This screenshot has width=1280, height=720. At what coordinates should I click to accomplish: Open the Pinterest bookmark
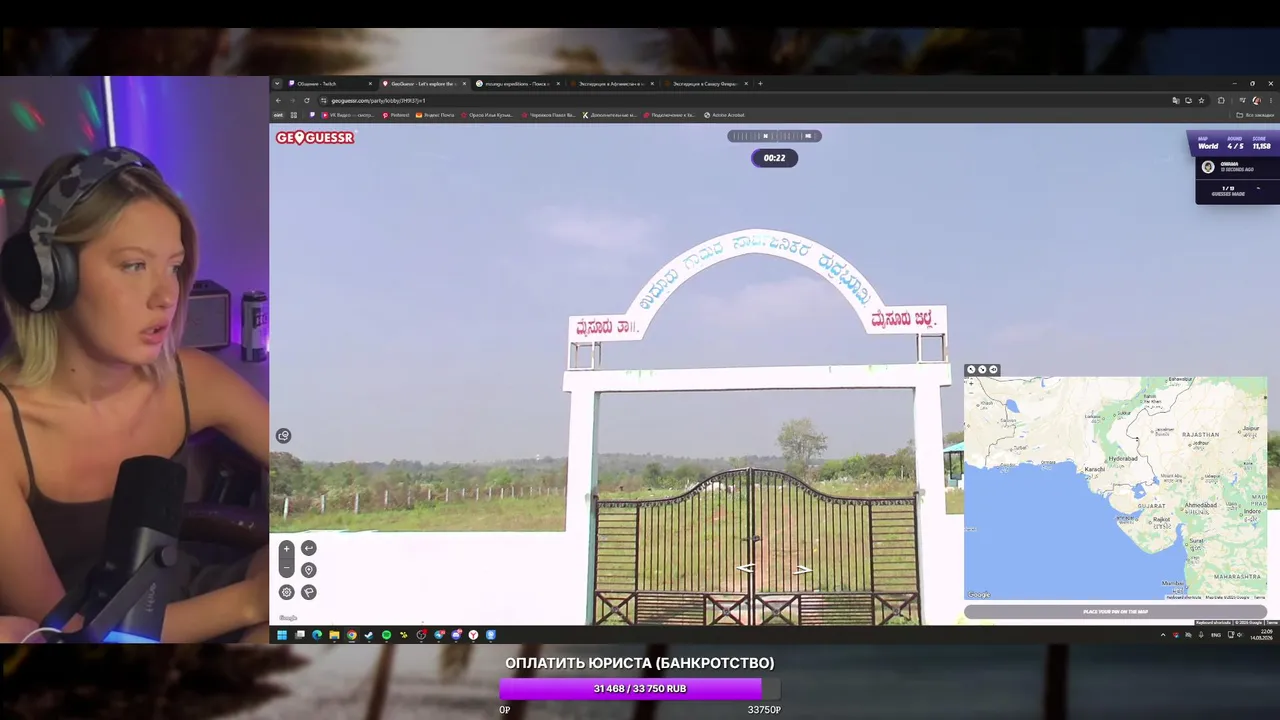(396, 115)
